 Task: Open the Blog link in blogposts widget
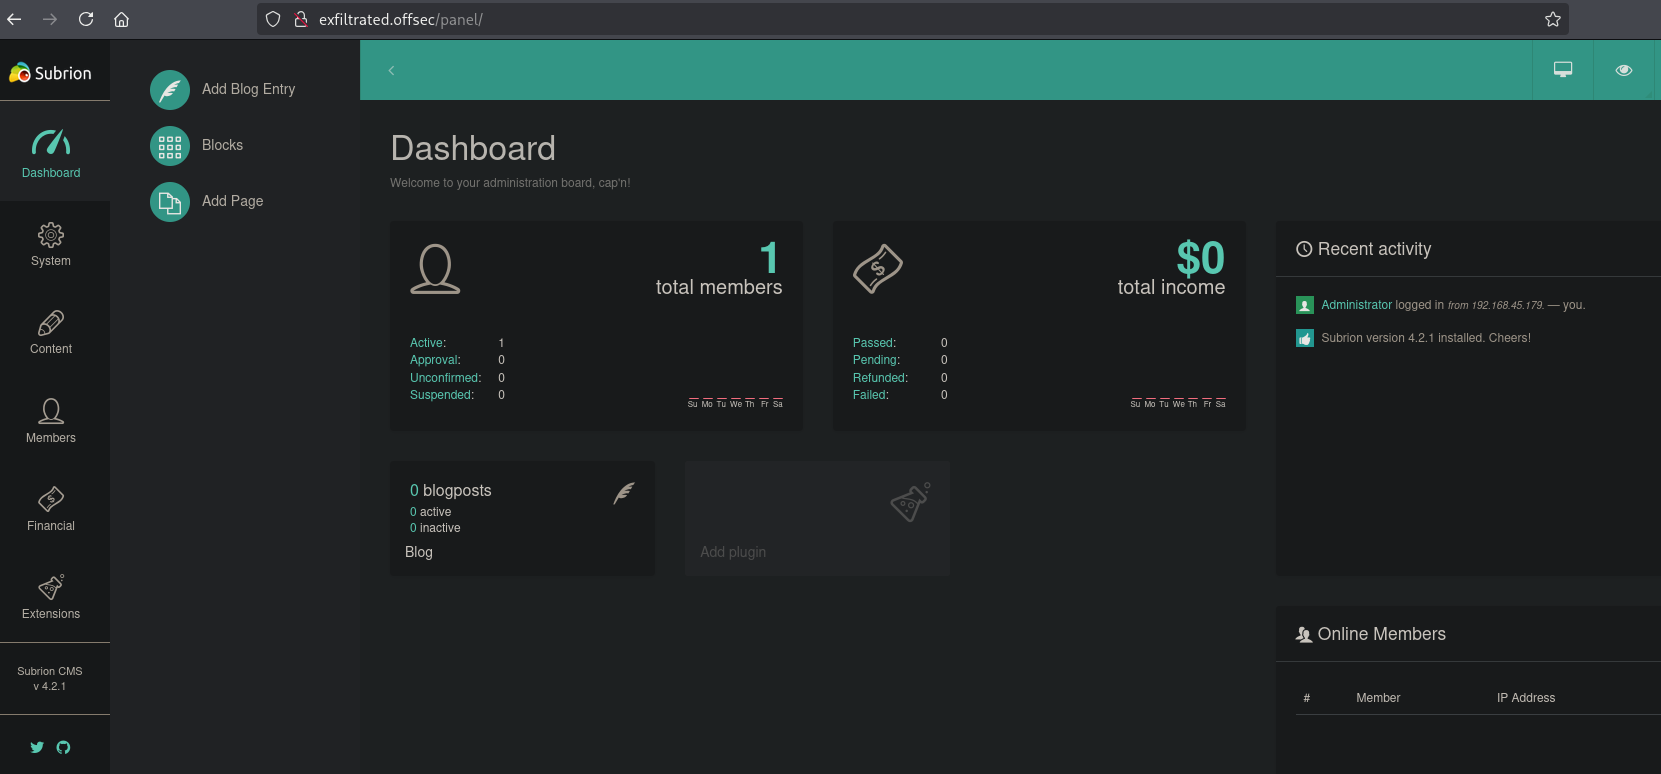tap(419, 552)
